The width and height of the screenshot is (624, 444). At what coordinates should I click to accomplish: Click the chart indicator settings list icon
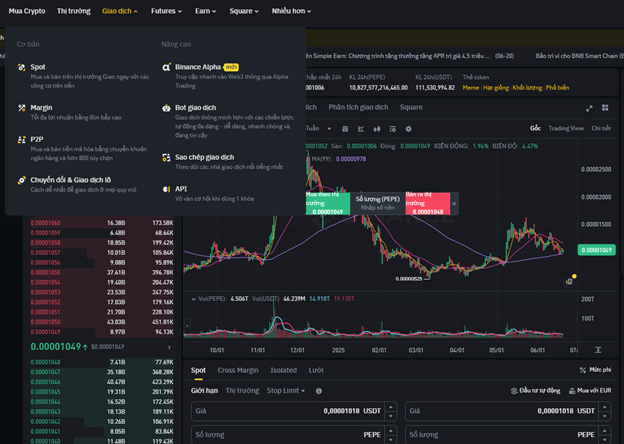point(392,129)
